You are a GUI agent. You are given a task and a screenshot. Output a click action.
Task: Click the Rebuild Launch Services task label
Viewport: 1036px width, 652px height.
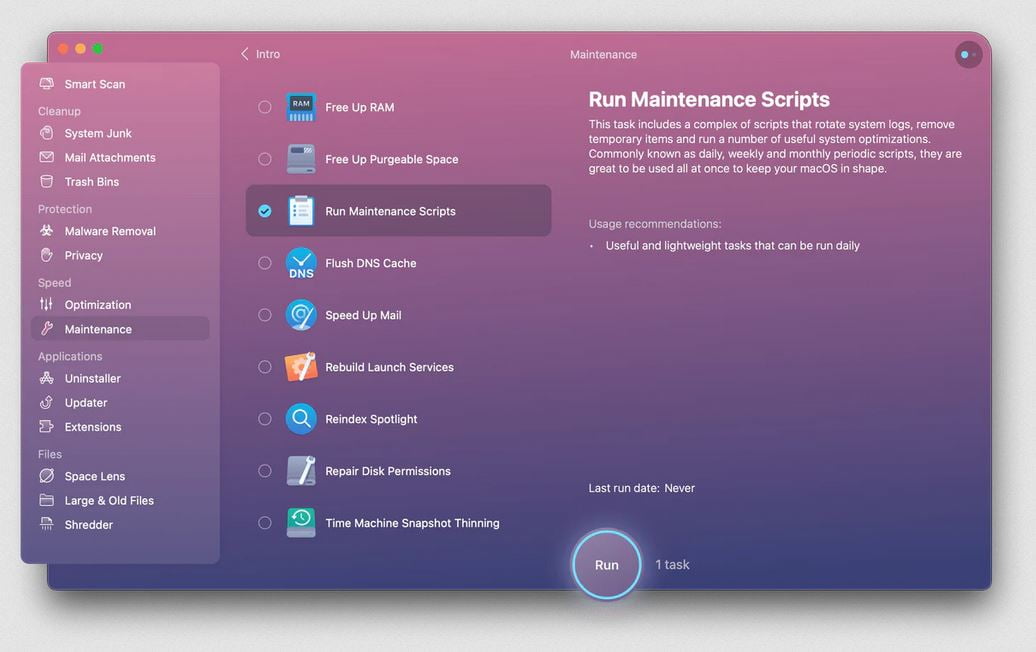tap(389, 367)
